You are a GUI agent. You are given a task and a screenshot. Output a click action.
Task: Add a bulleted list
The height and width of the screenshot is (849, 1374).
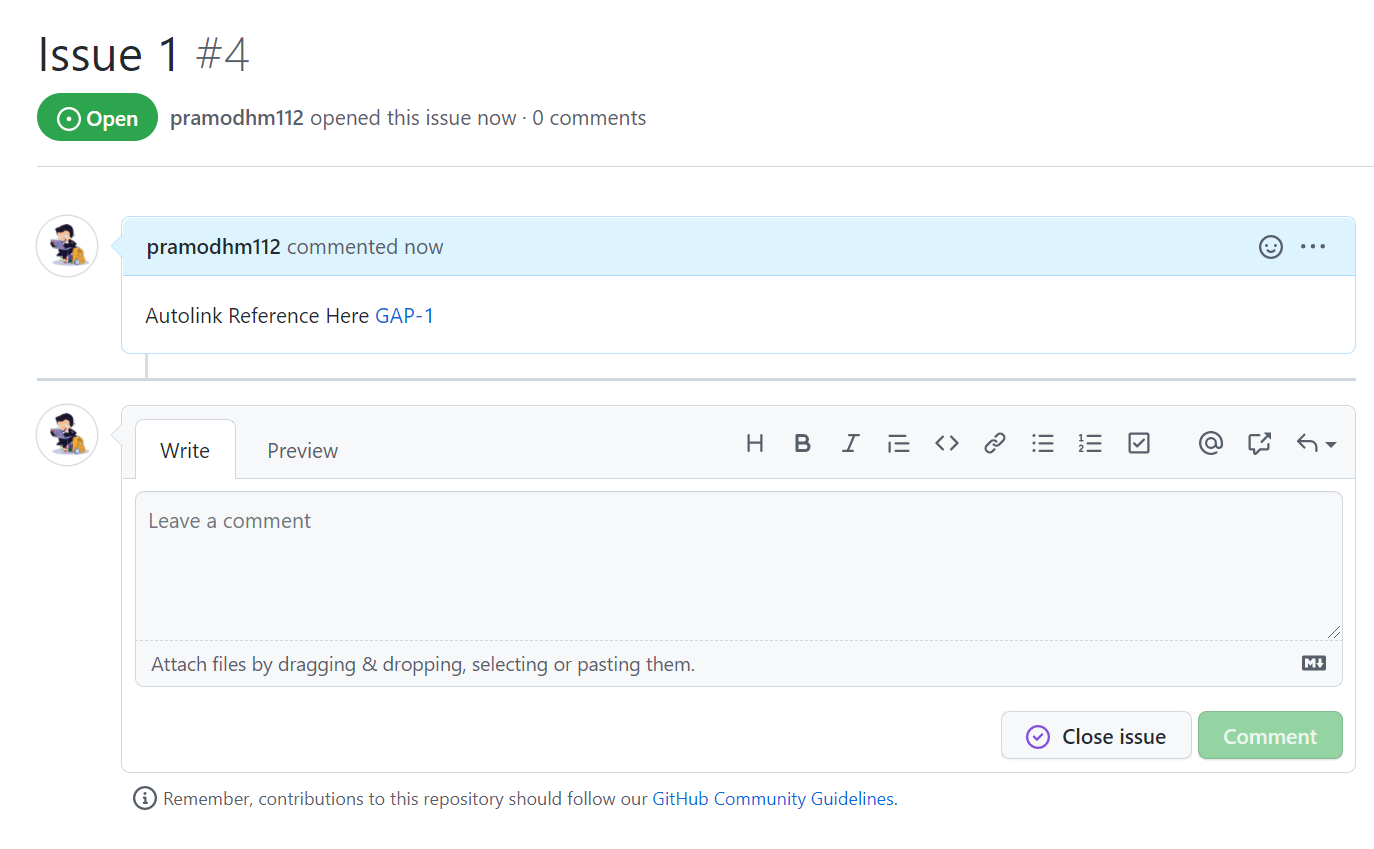click(x=1043, y=443)
